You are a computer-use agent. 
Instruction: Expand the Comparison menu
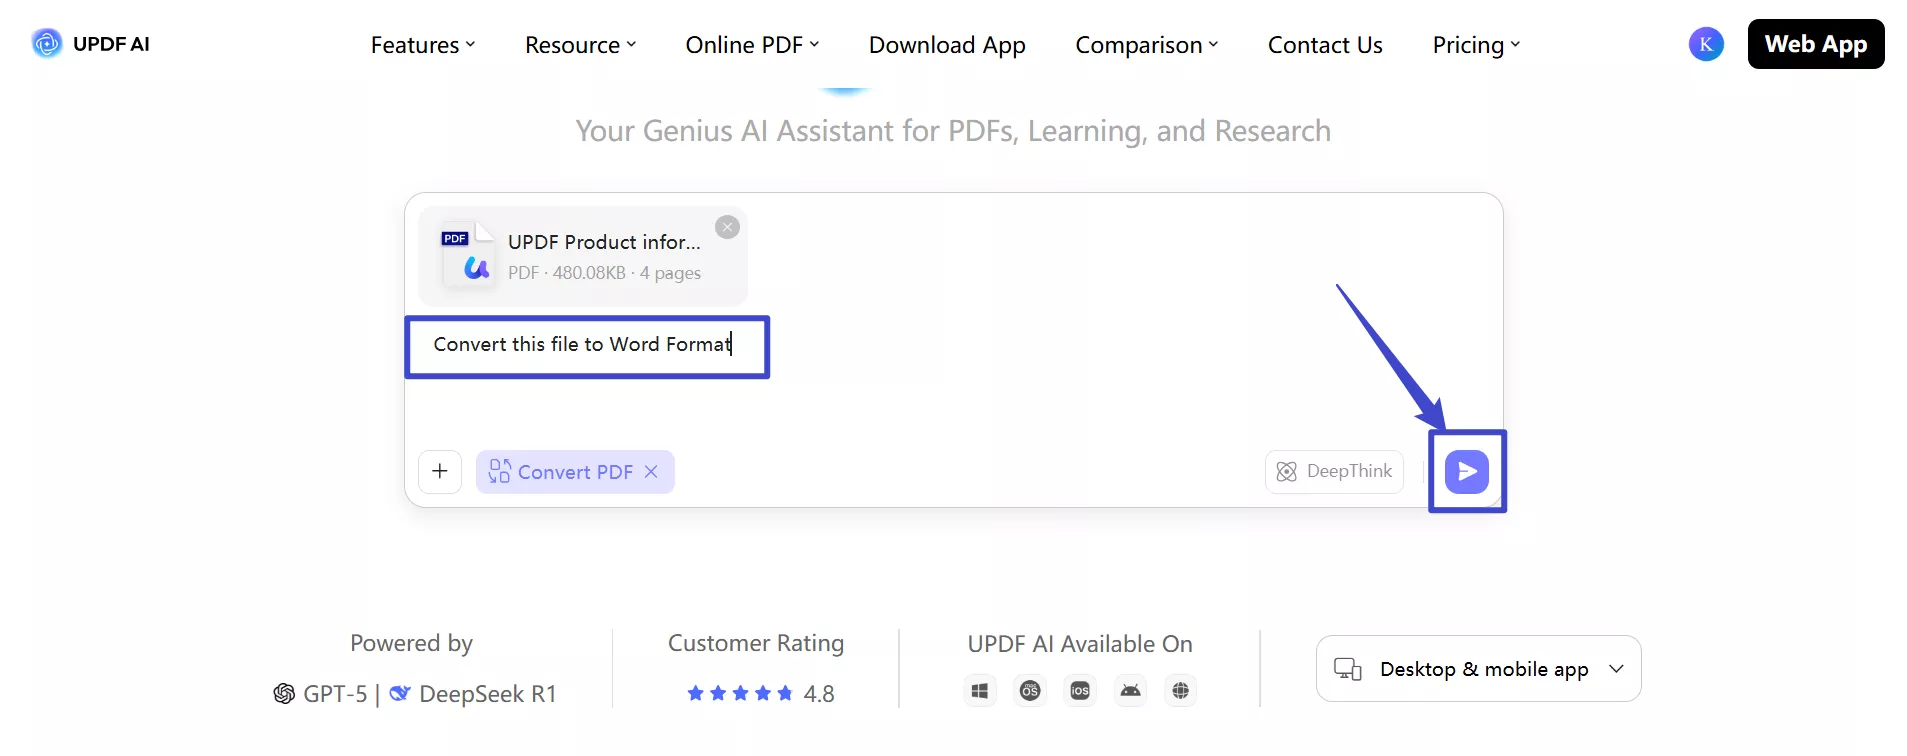tap(1146, 45)
